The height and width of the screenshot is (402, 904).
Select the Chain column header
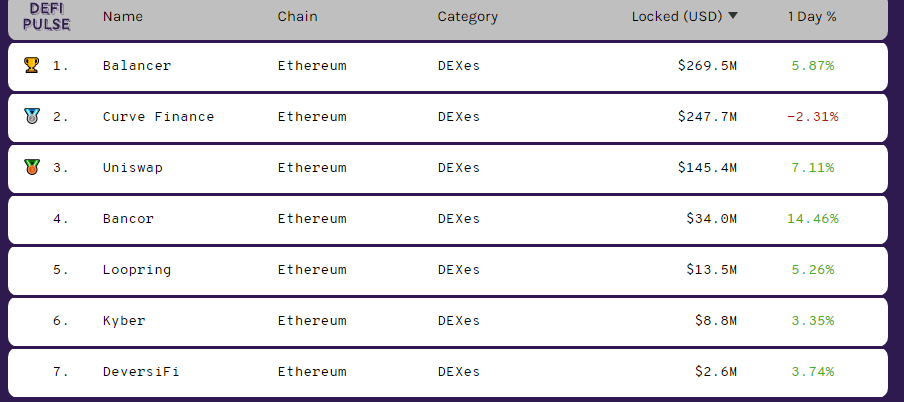pos(297,16)
